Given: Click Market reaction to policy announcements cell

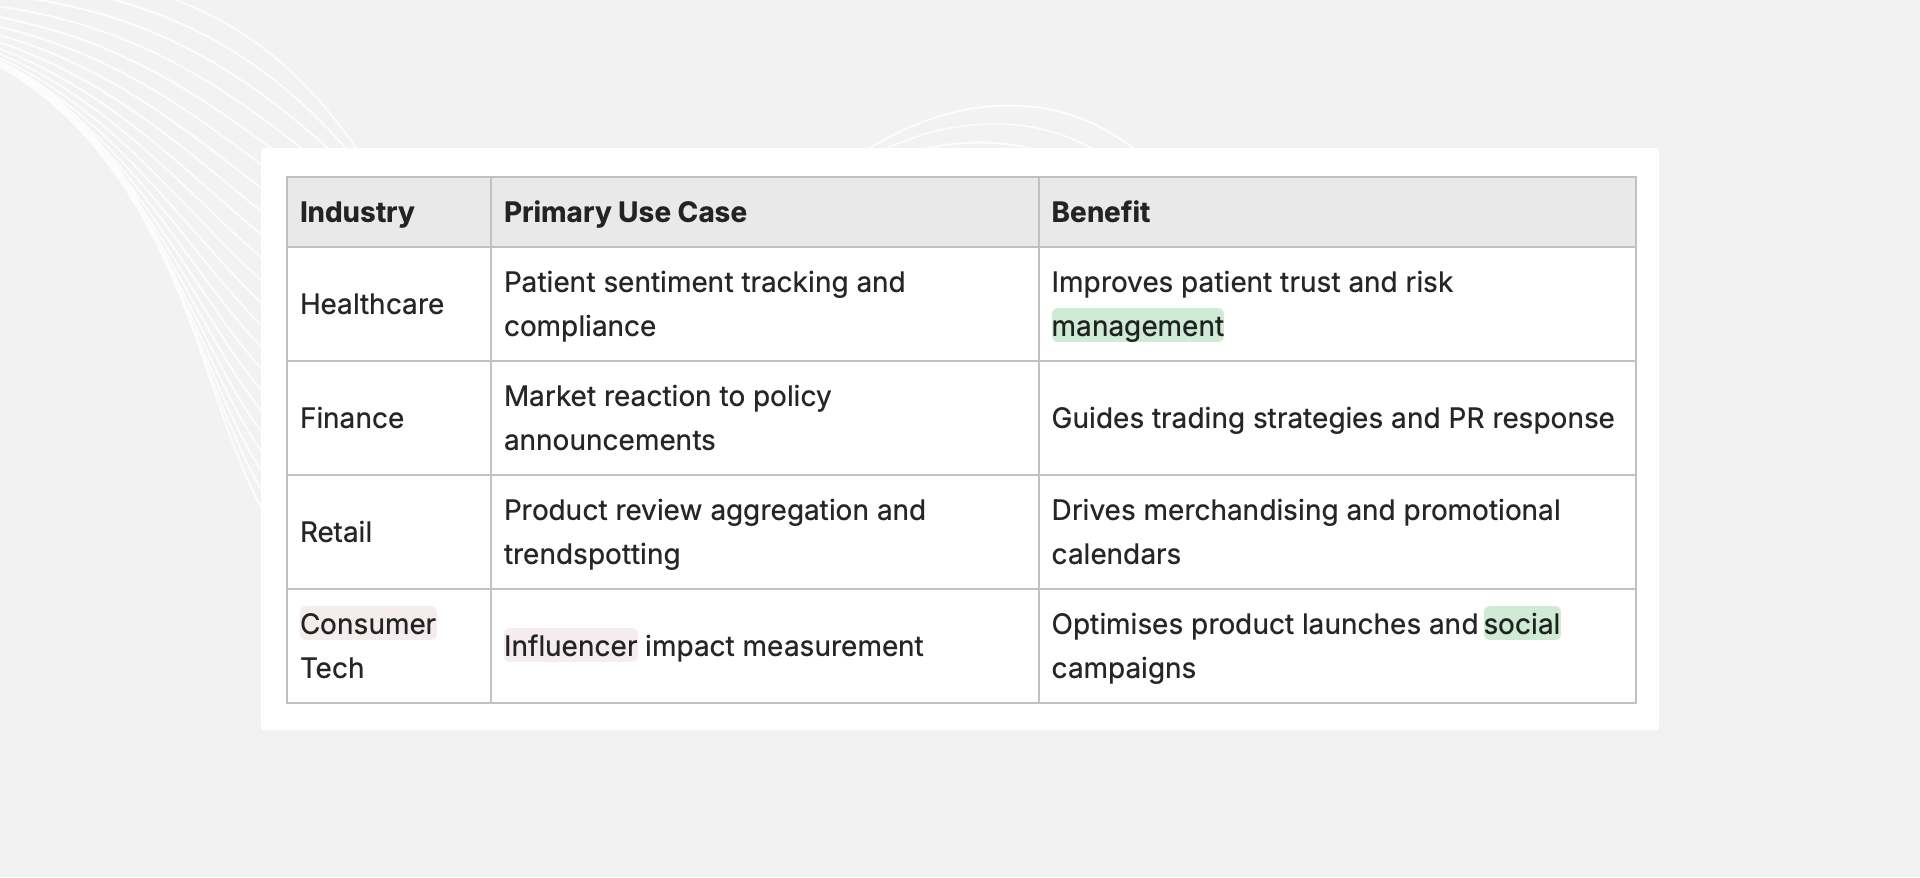Looking at the screenshot, I should point(667,418).
